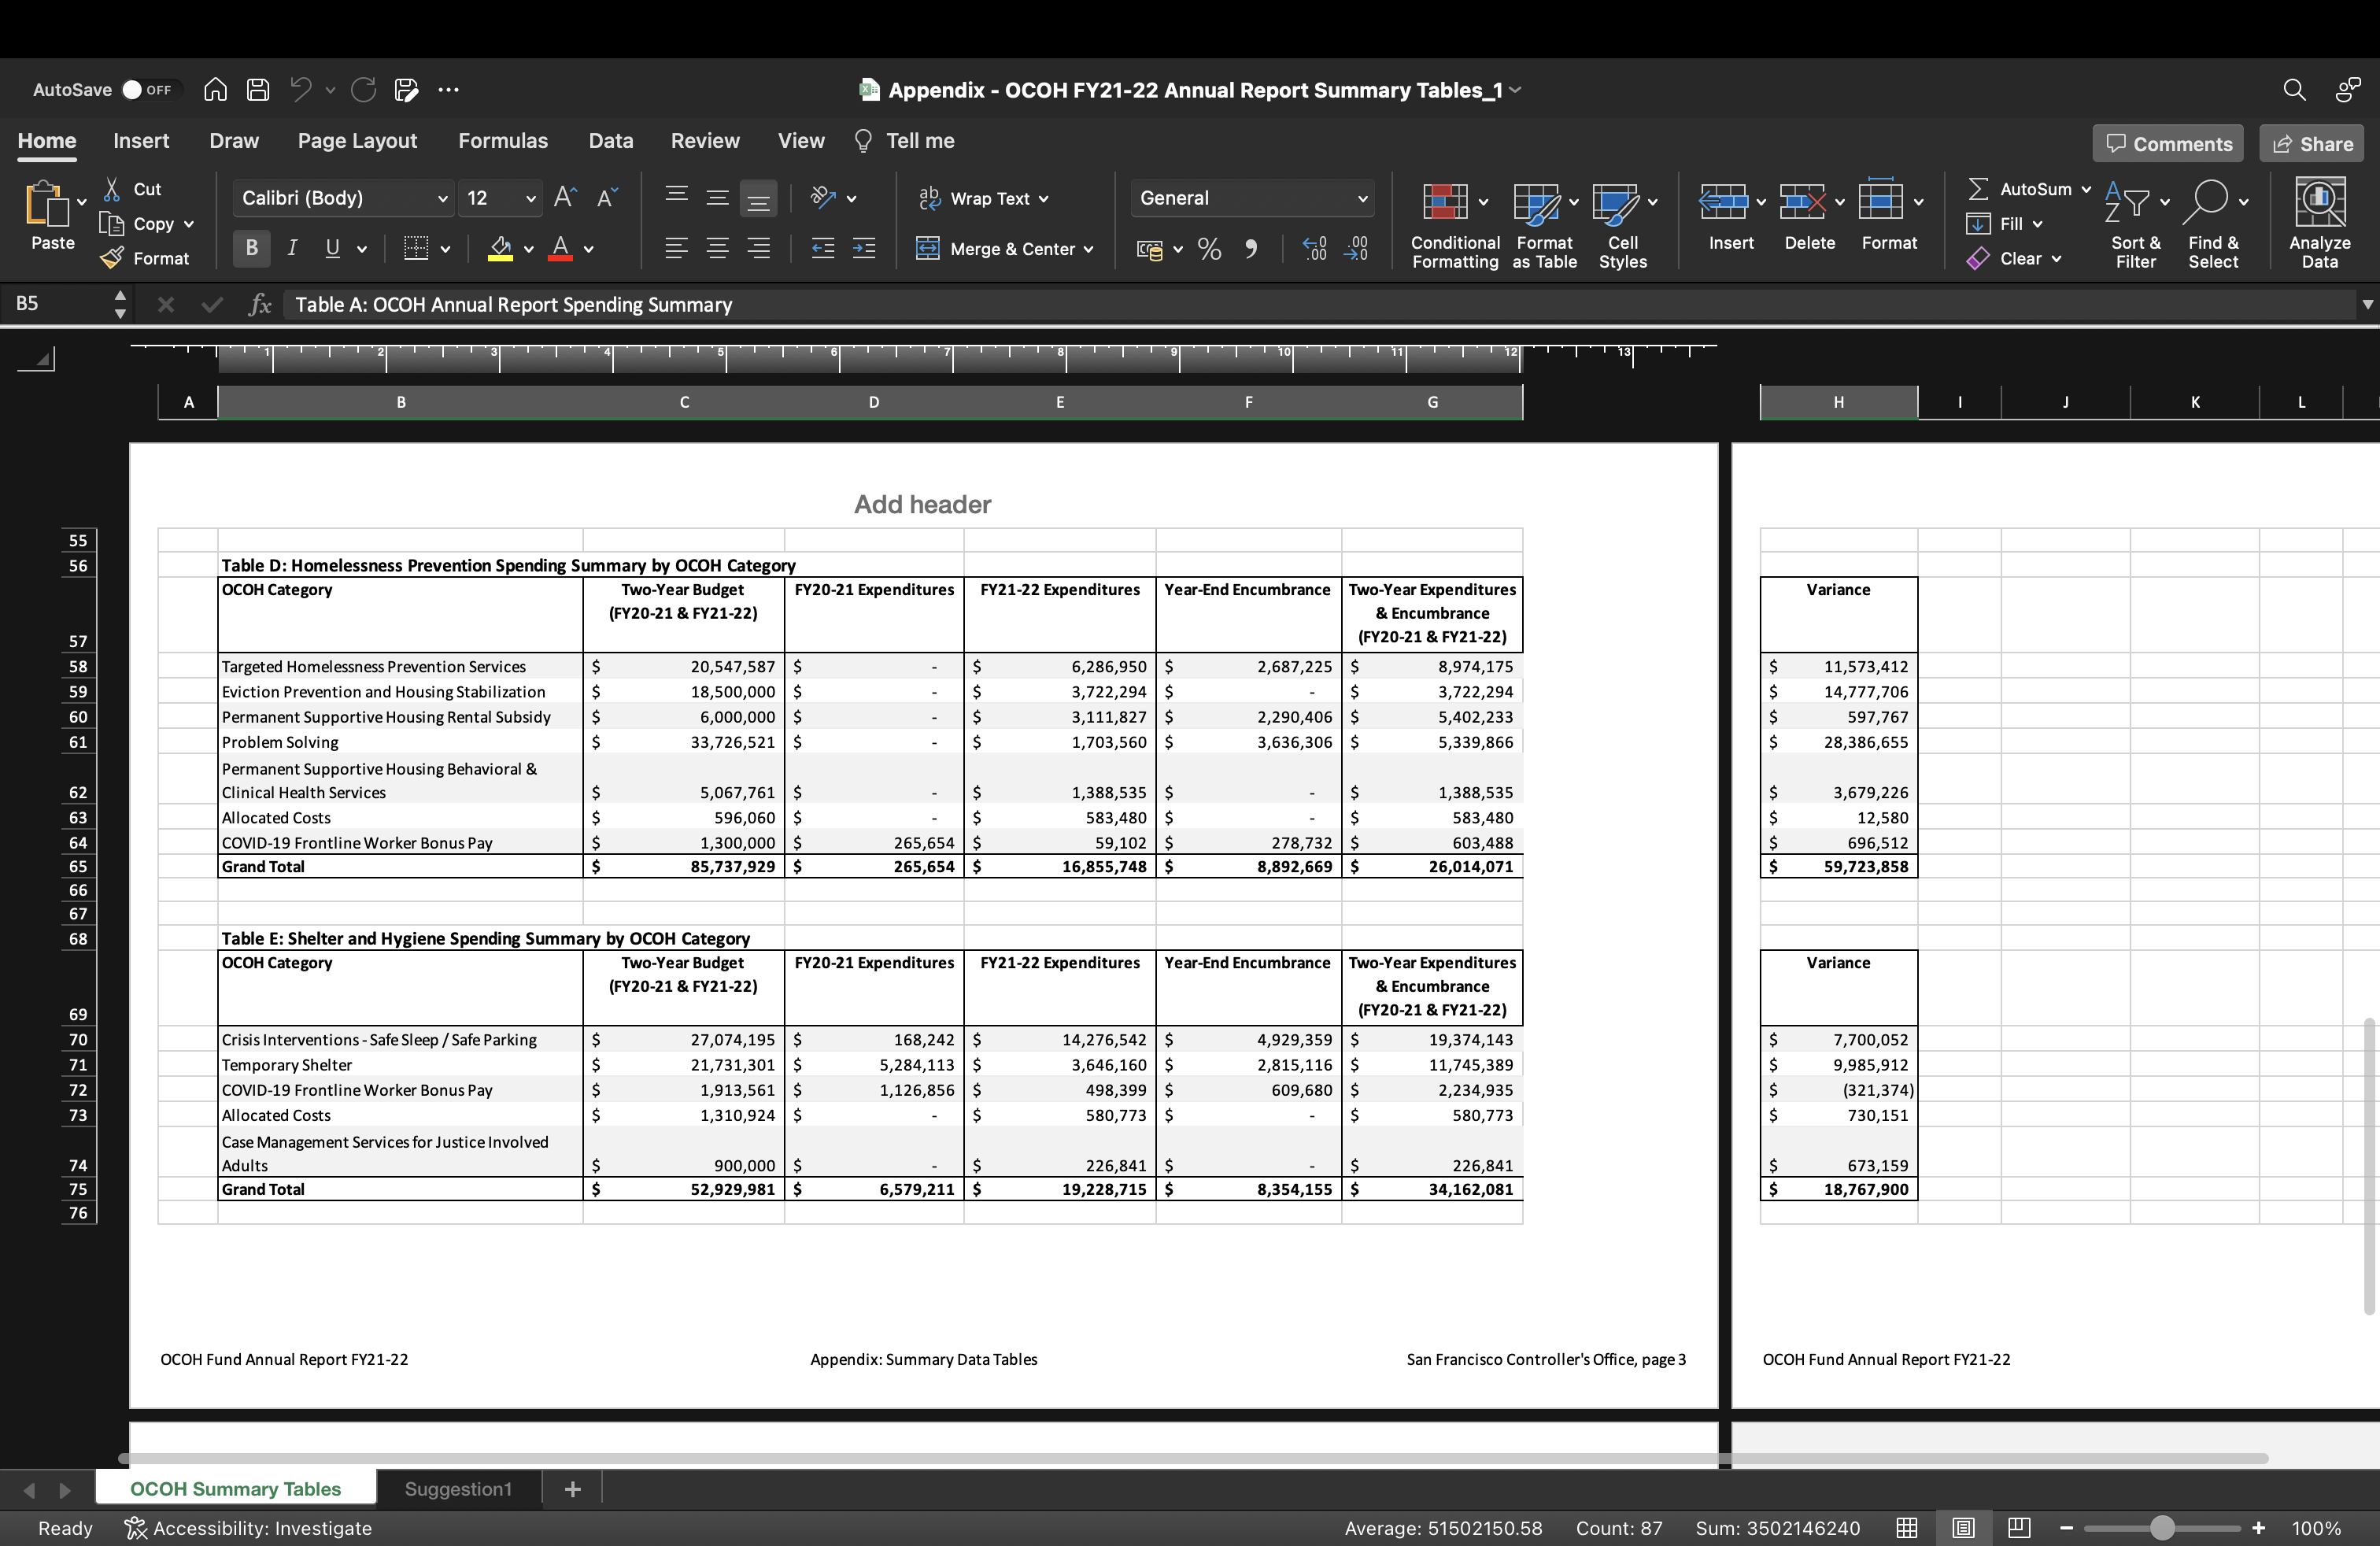Image resolution: width=2380 pixels, height=1546 pixels.
Task: Toggle underline formatting
Action: (x=331, y=248)
